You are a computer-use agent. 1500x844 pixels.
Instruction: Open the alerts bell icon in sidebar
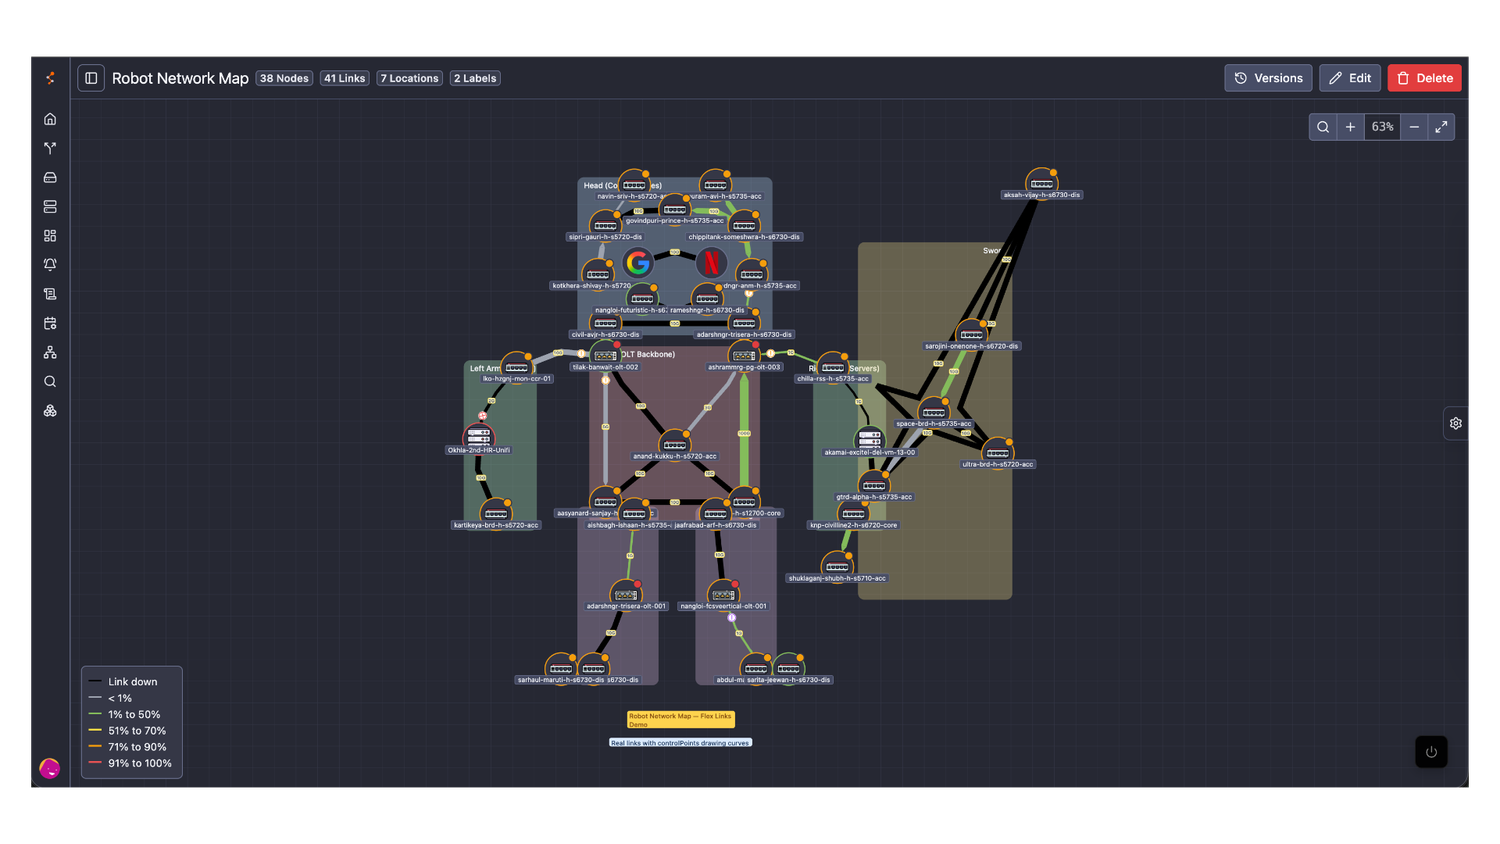50,265
